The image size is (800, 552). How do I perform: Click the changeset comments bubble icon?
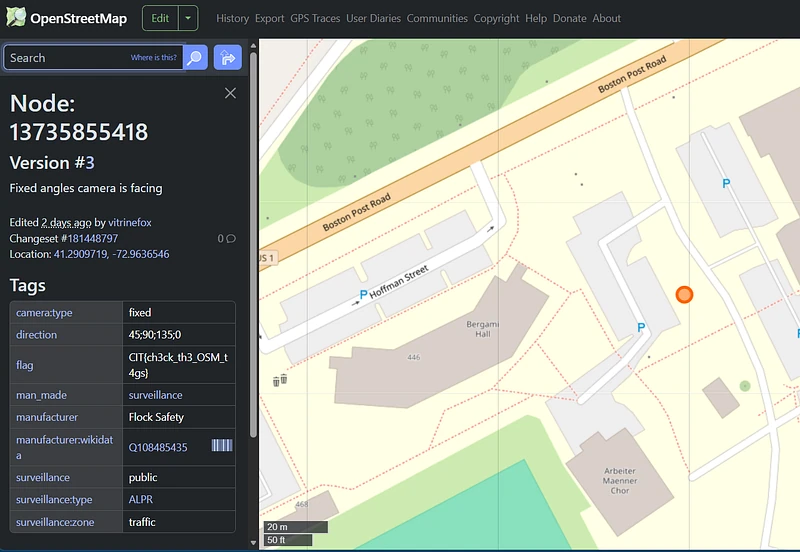click(231, 238)
